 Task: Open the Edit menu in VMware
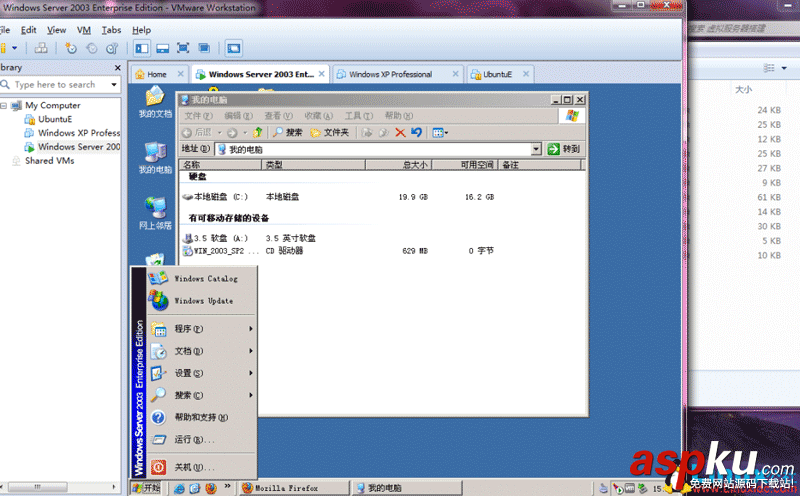[x=29, y=30]
